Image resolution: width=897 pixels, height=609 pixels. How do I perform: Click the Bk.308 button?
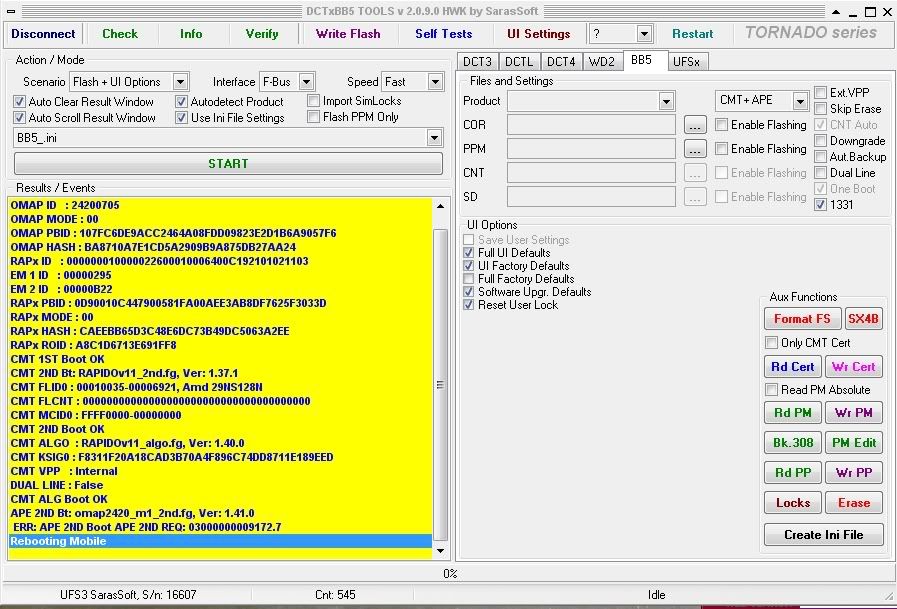pos(793,443)
